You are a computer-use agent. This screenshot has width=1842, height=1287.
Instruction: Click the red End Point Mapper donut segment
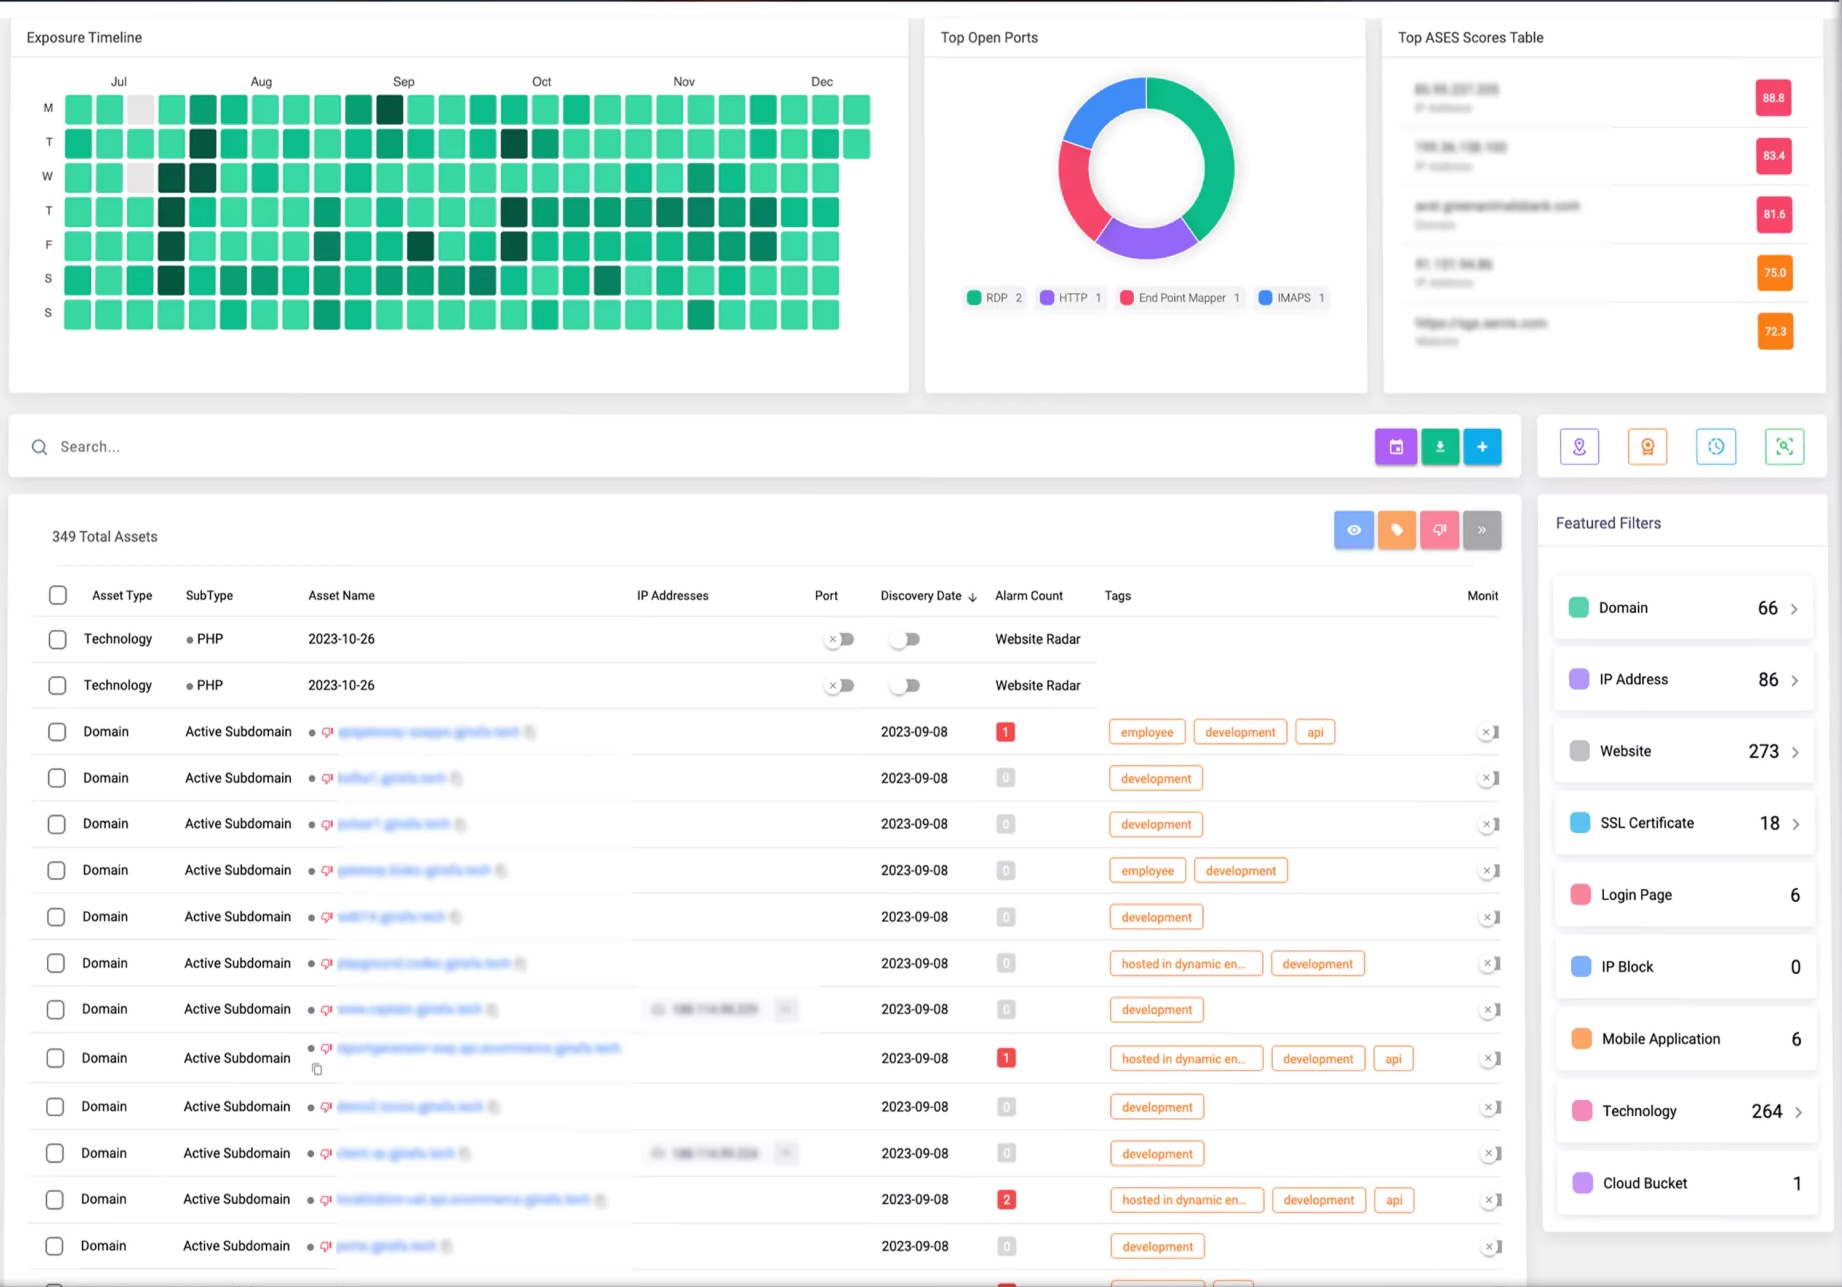(1078, 192)
